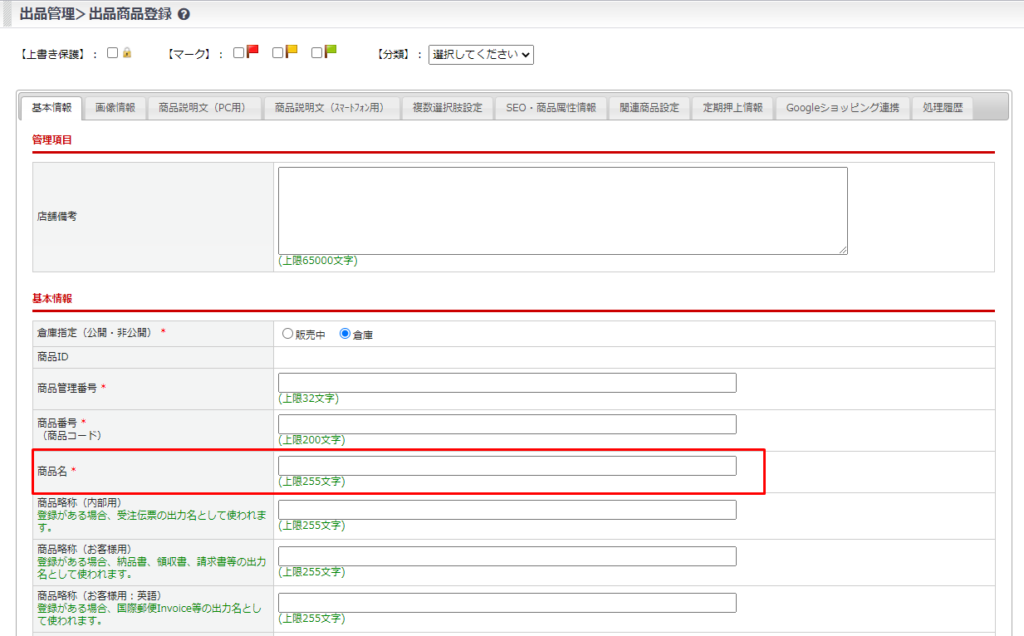1024x636 pixels.
Task: Grab the 店舗備考 textarea resize handle
Action: pos(843,250)
